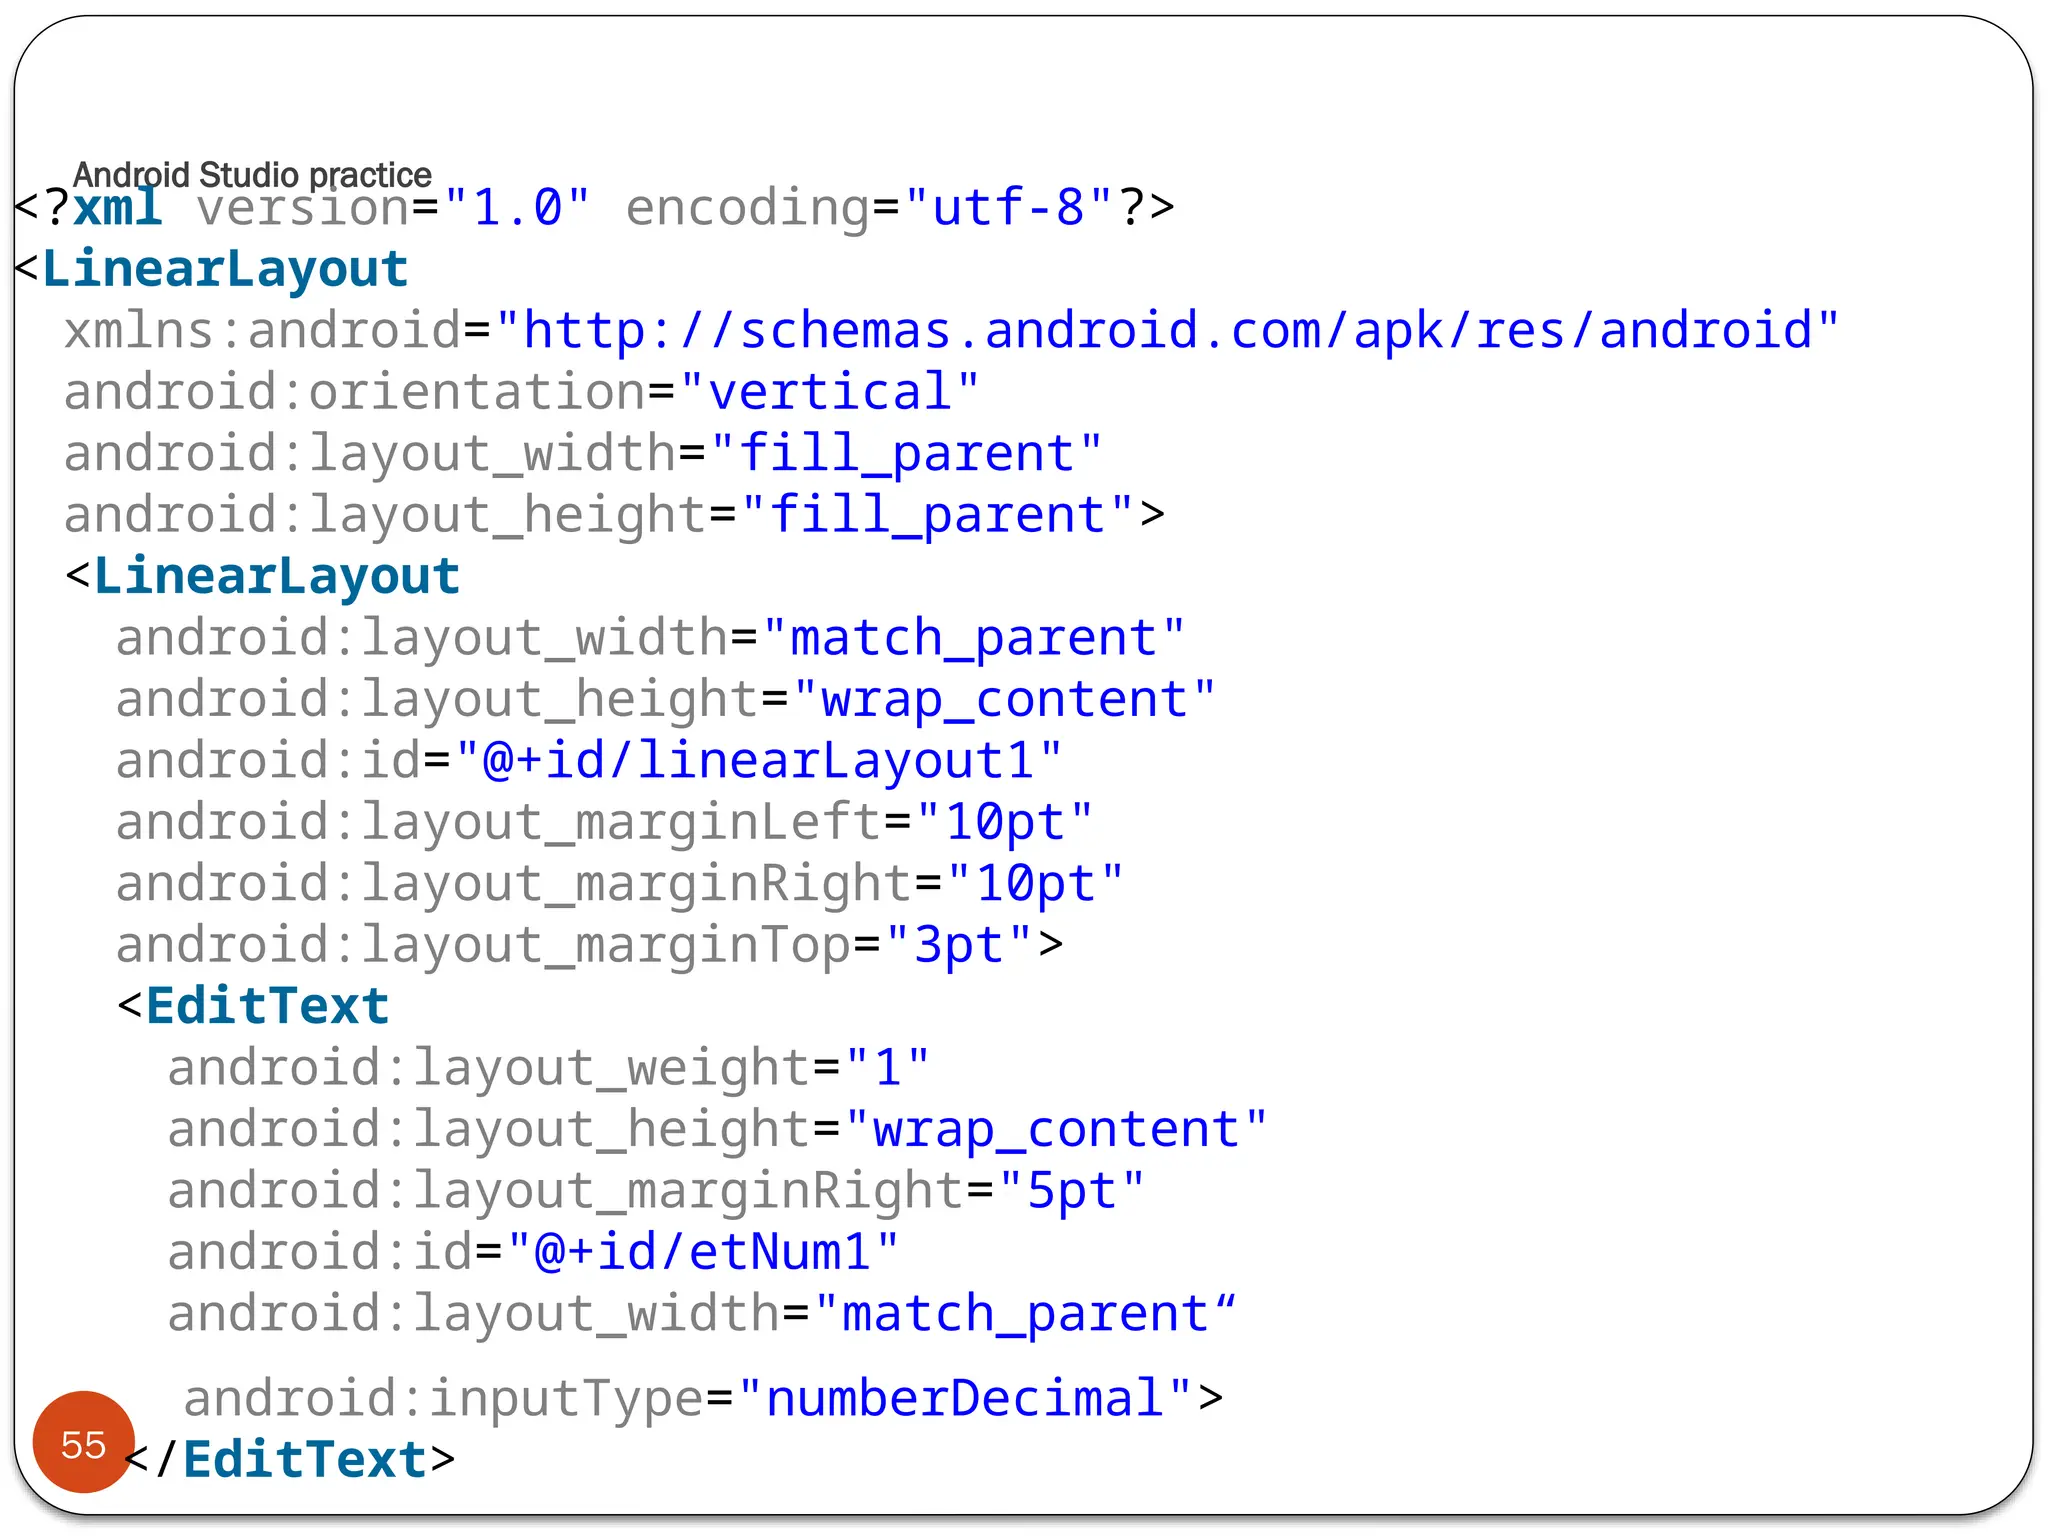Click the opening EditText tag
This screenshot has height=1536, width=2048.
tap(253, 1006)
